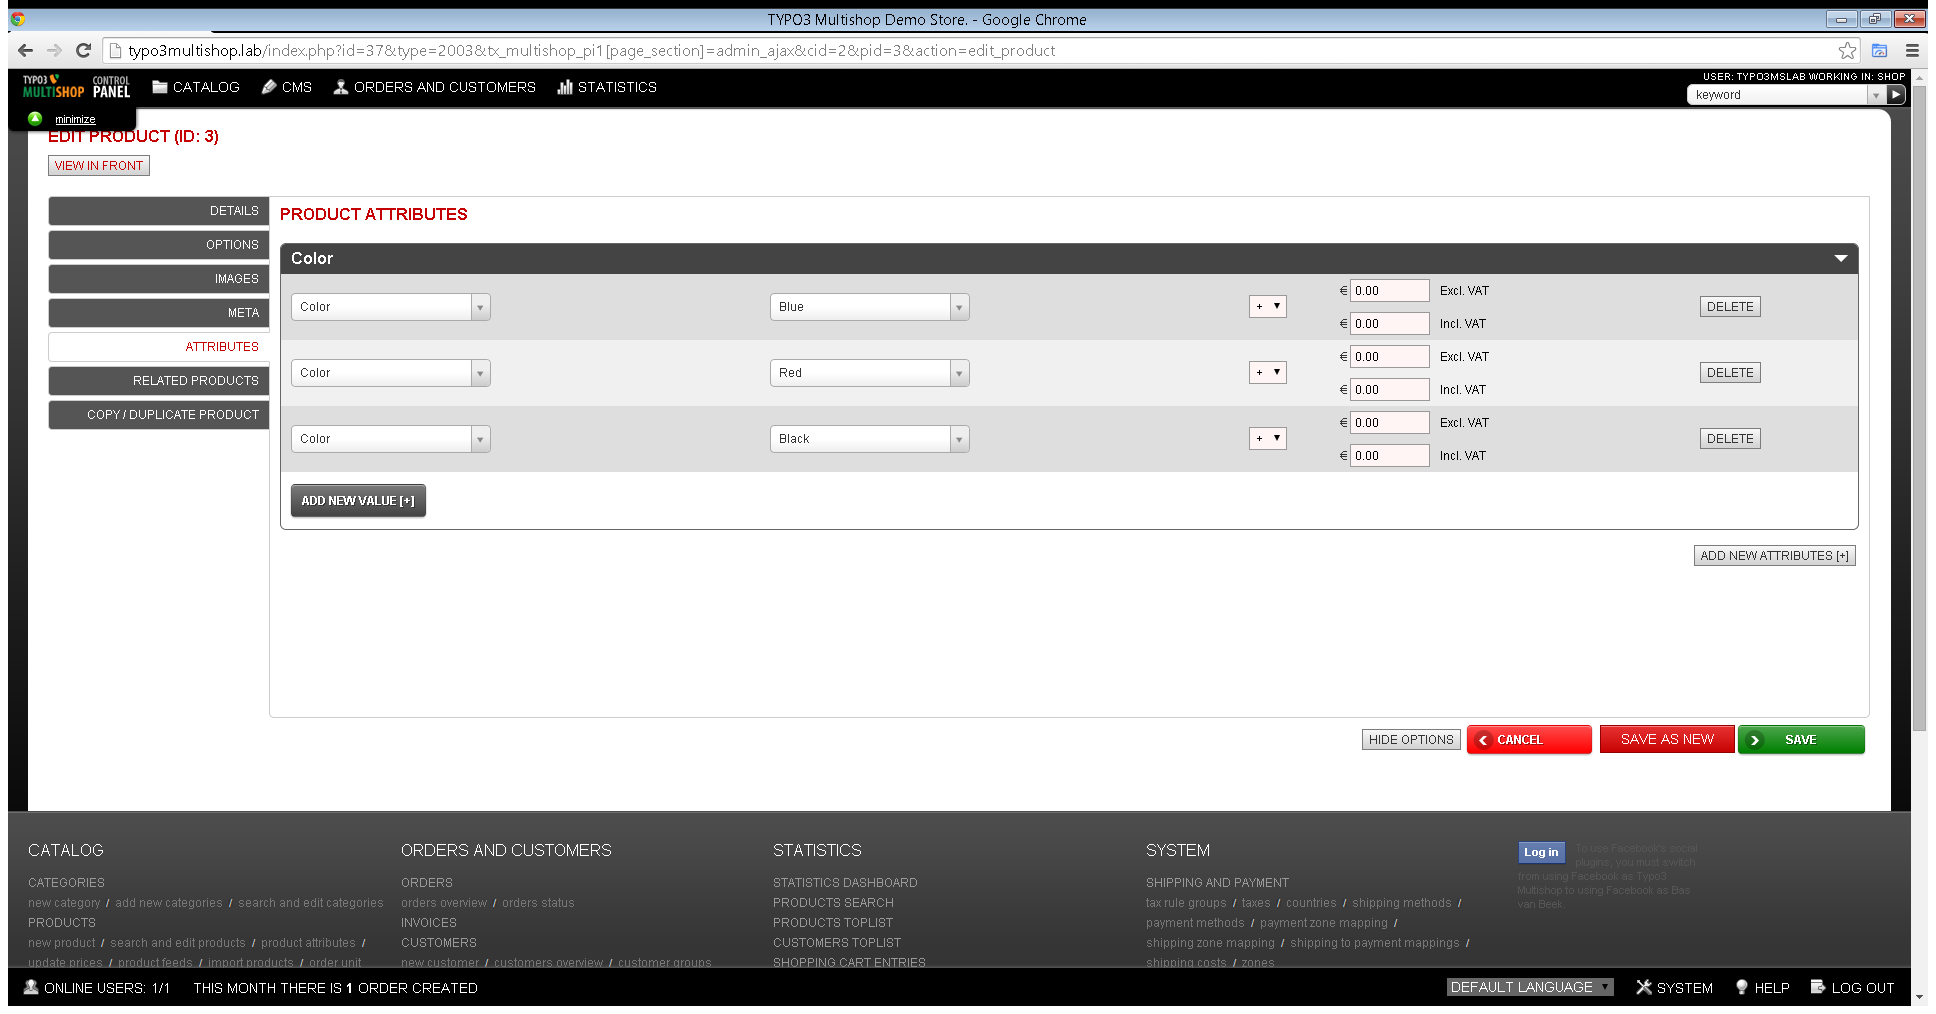Open Orders and Customers via the person icon
Screen dimensions: 1936x1014
tap(340, 87)
